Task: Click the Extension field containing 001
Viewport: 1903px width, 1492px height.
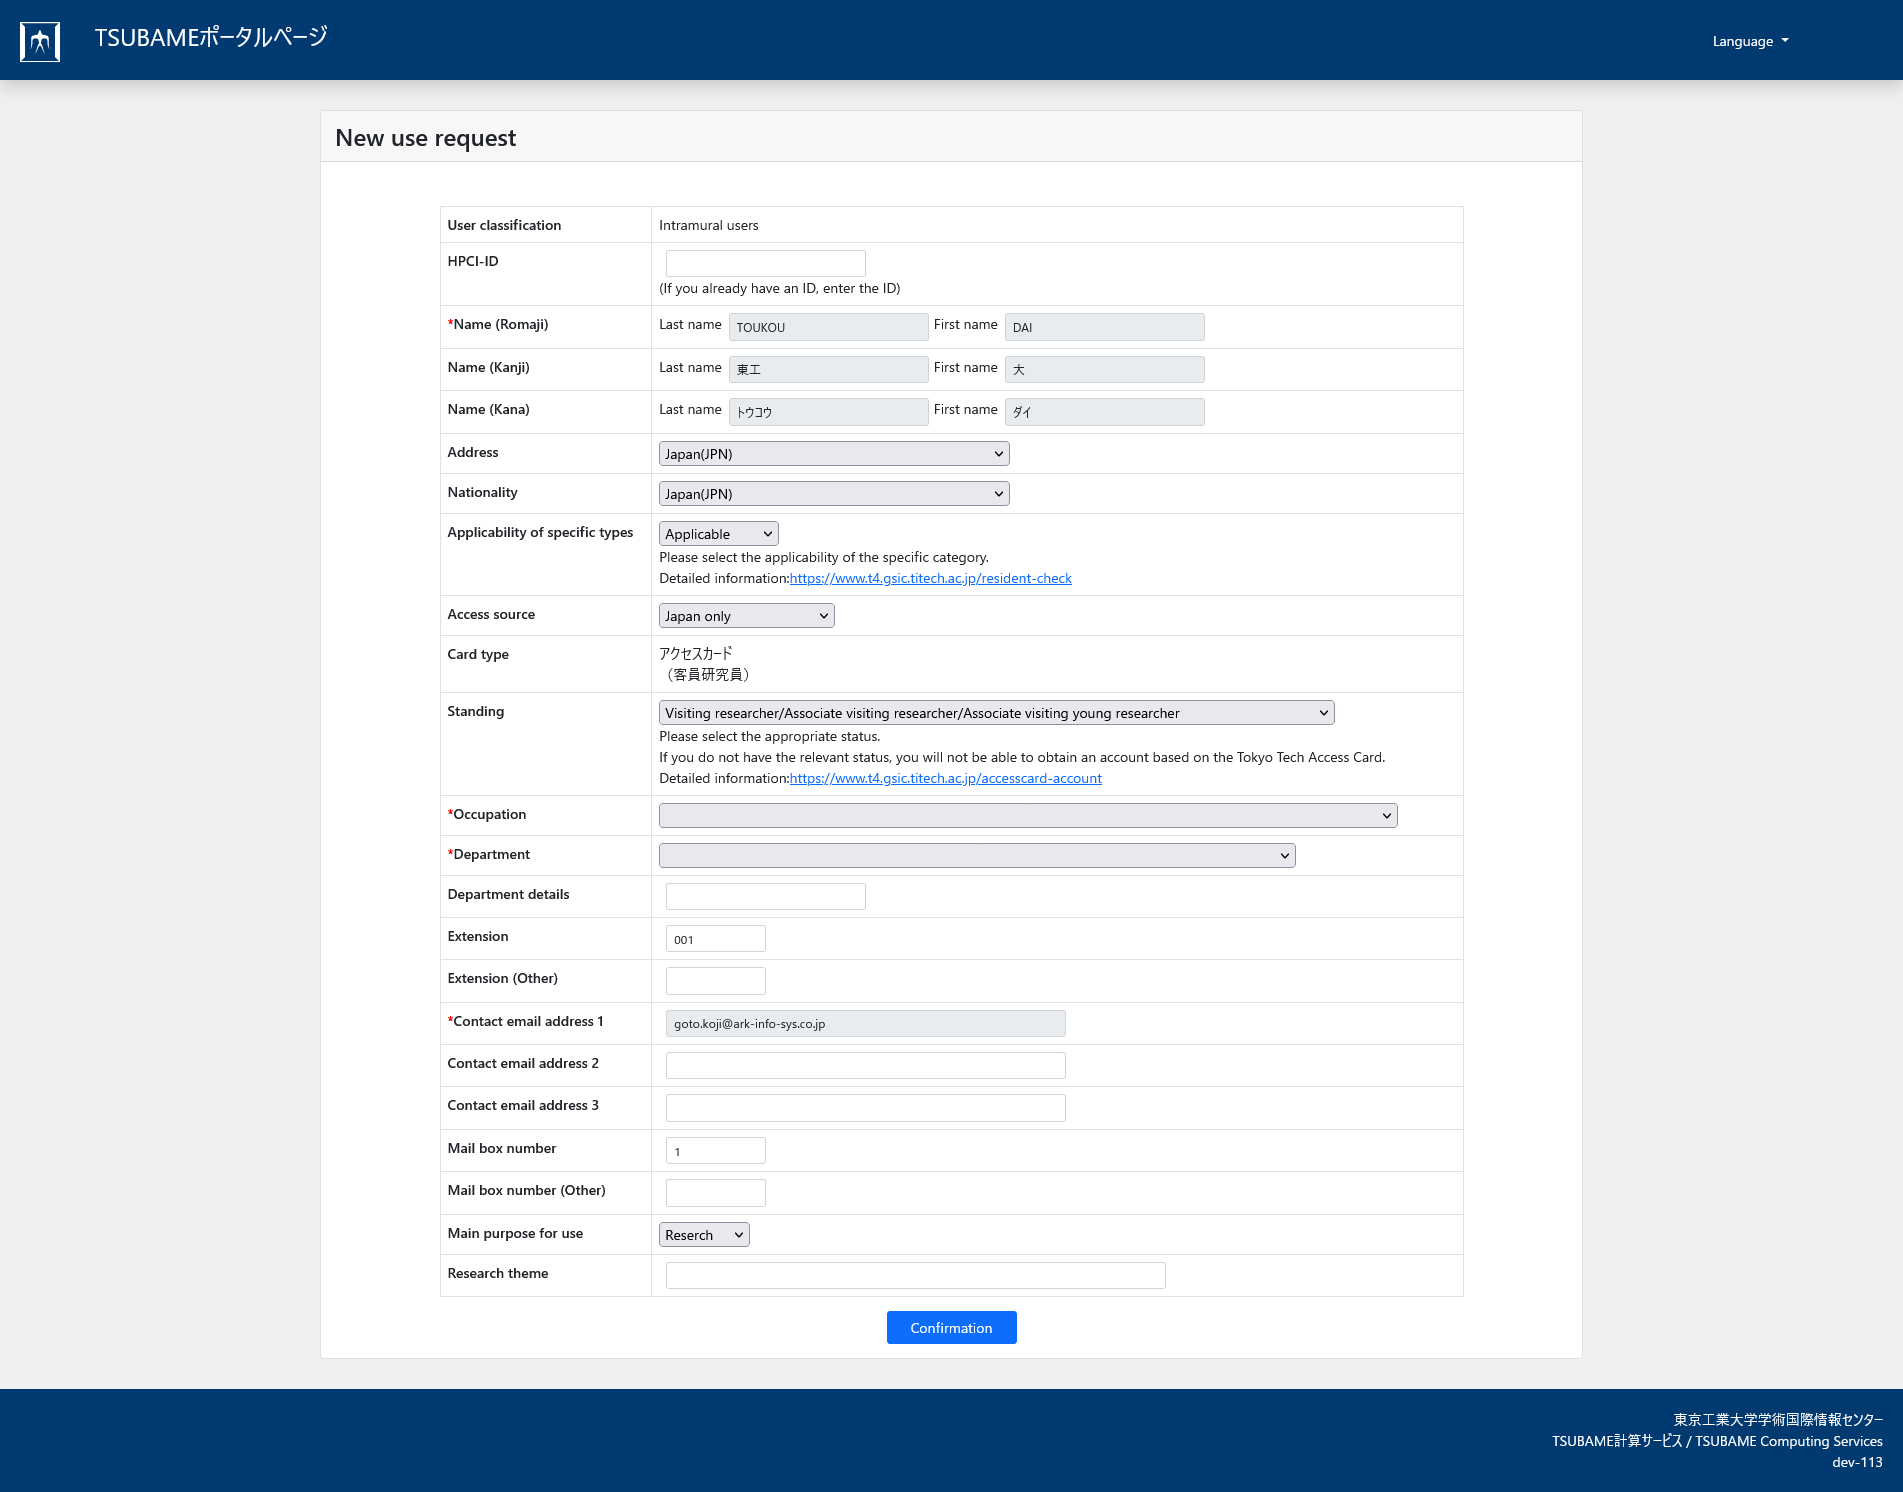Action: 715,939
